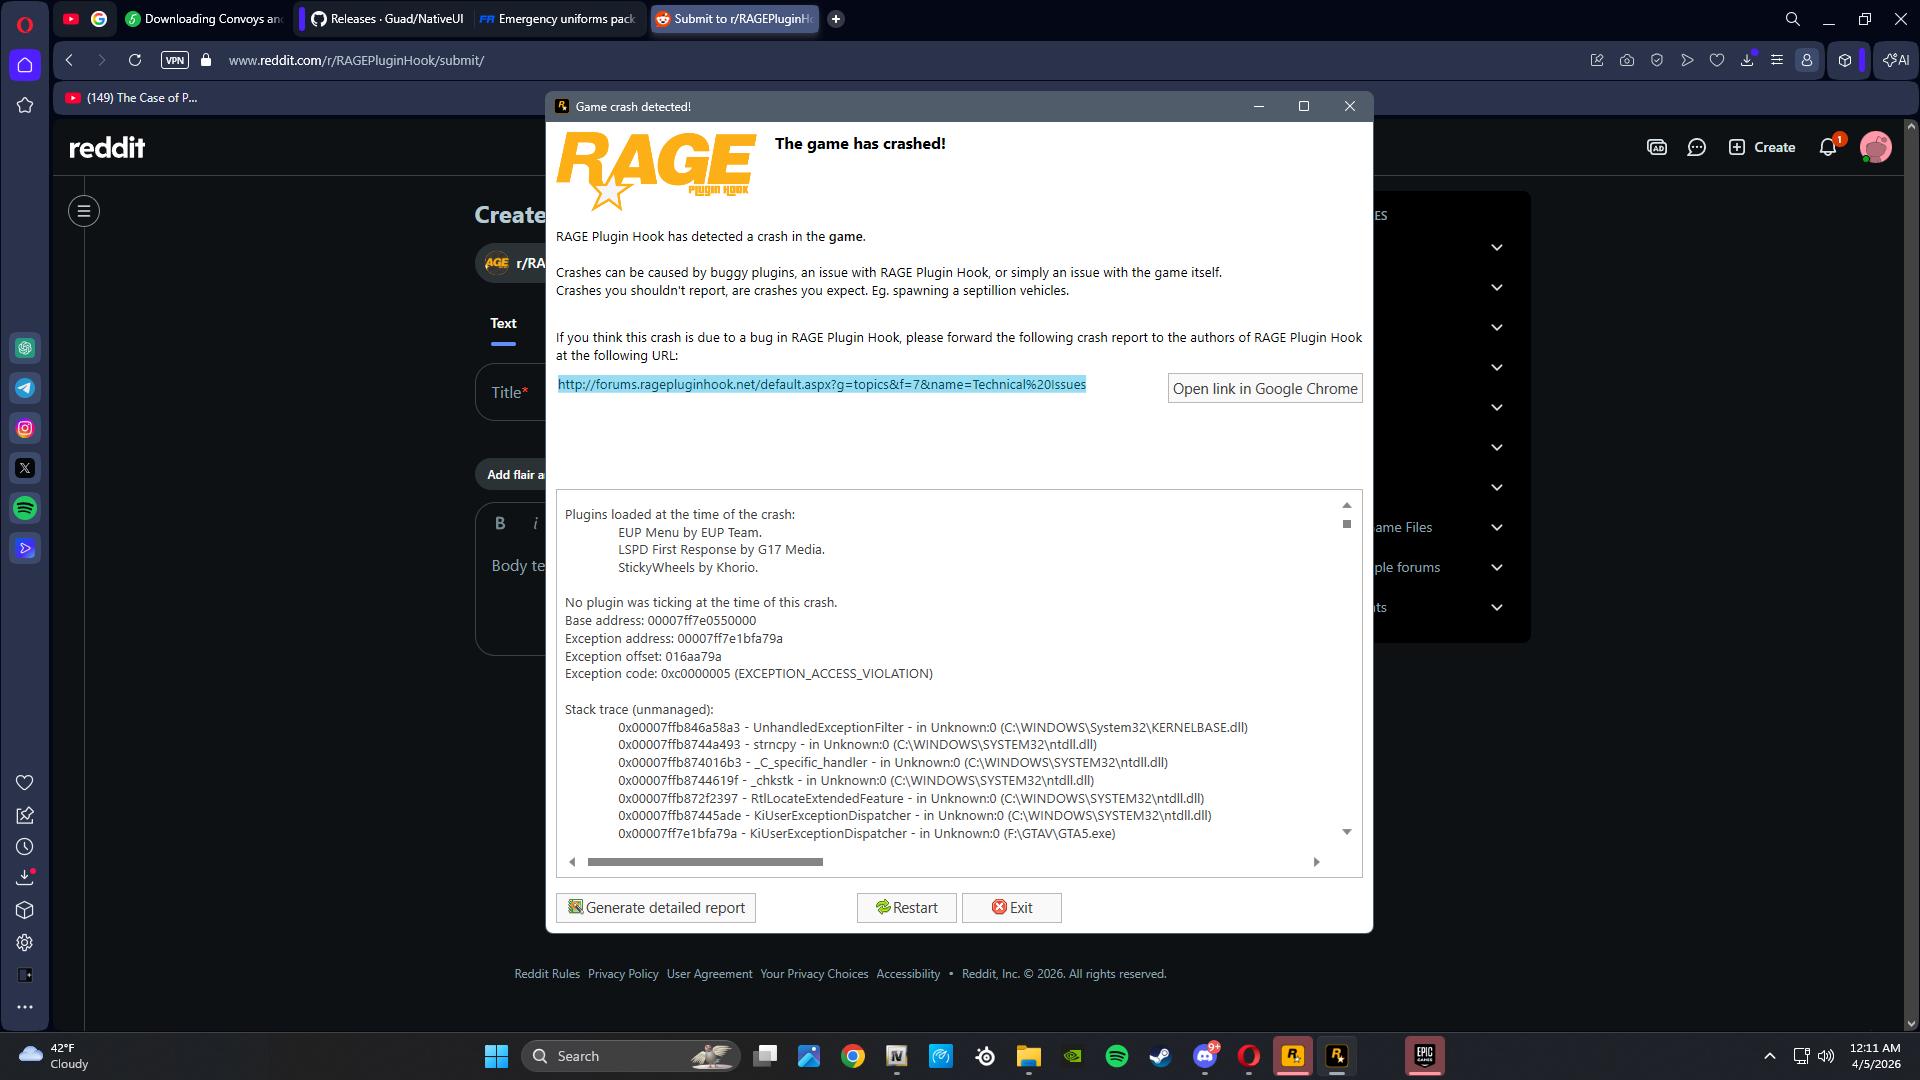Open the ChatGPT sidebar panel icon
This screenshot has width=1920, height=1080.
click(25, 348)
